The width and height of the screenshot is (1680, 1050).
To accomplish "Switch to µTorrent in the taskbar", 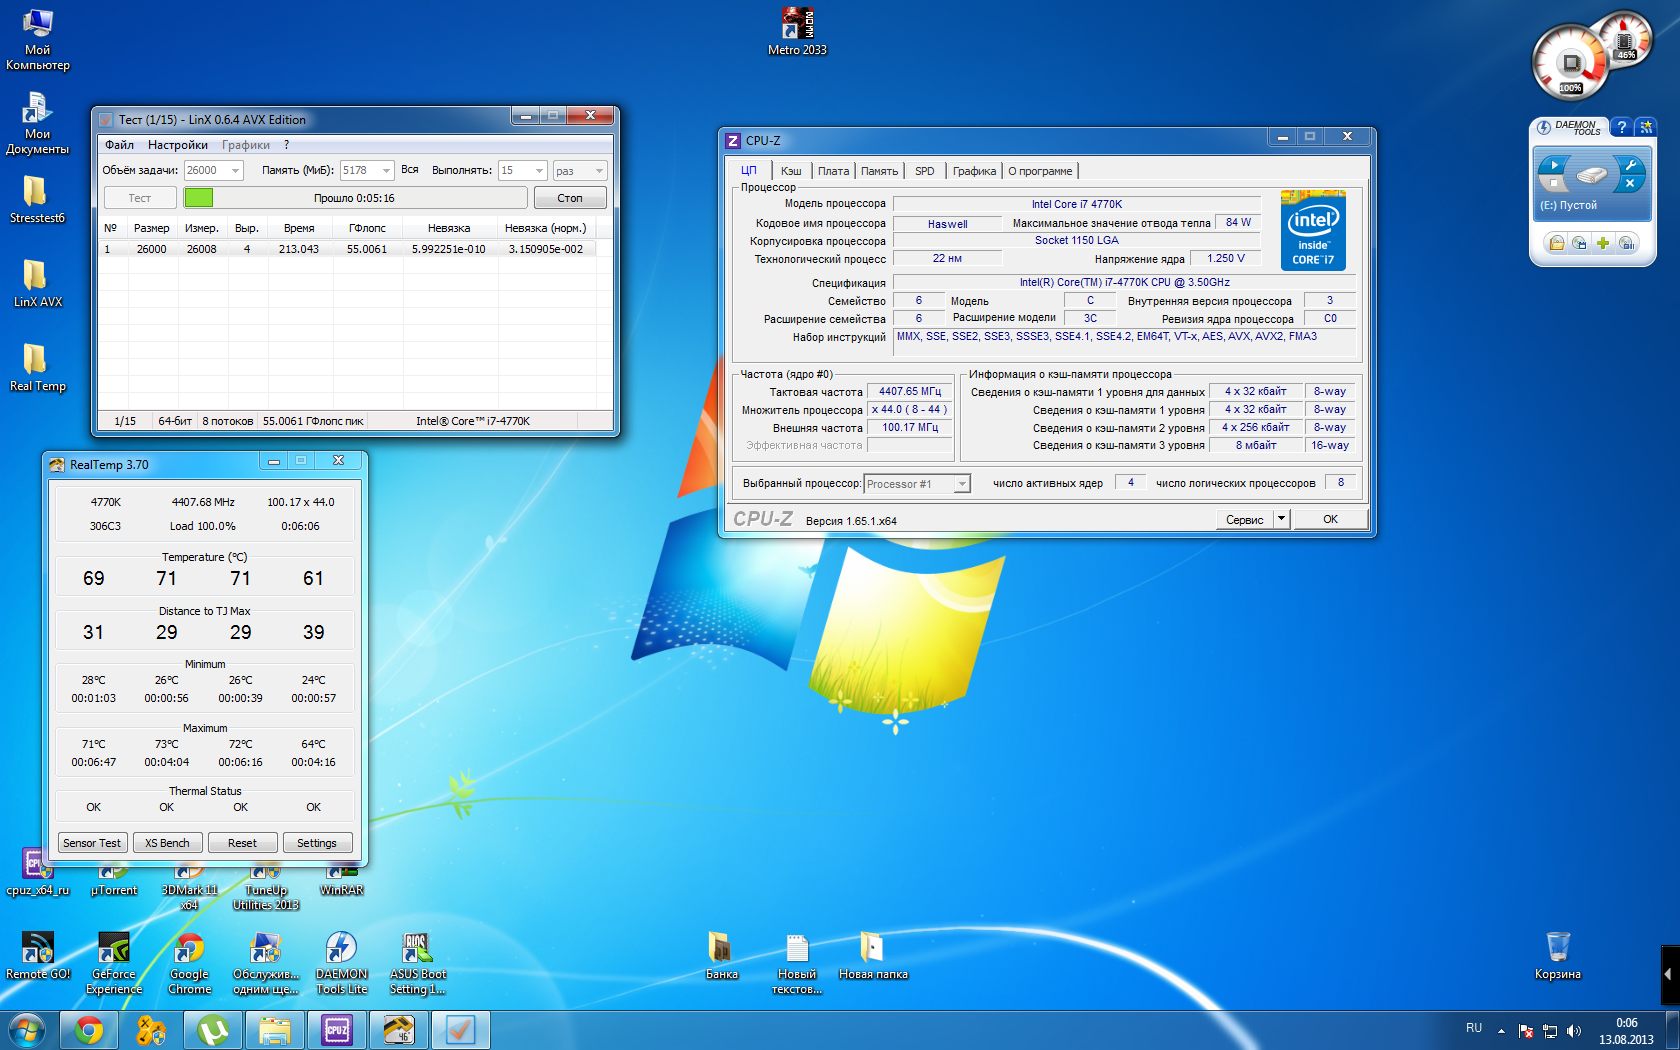I will coord(213,1030).
